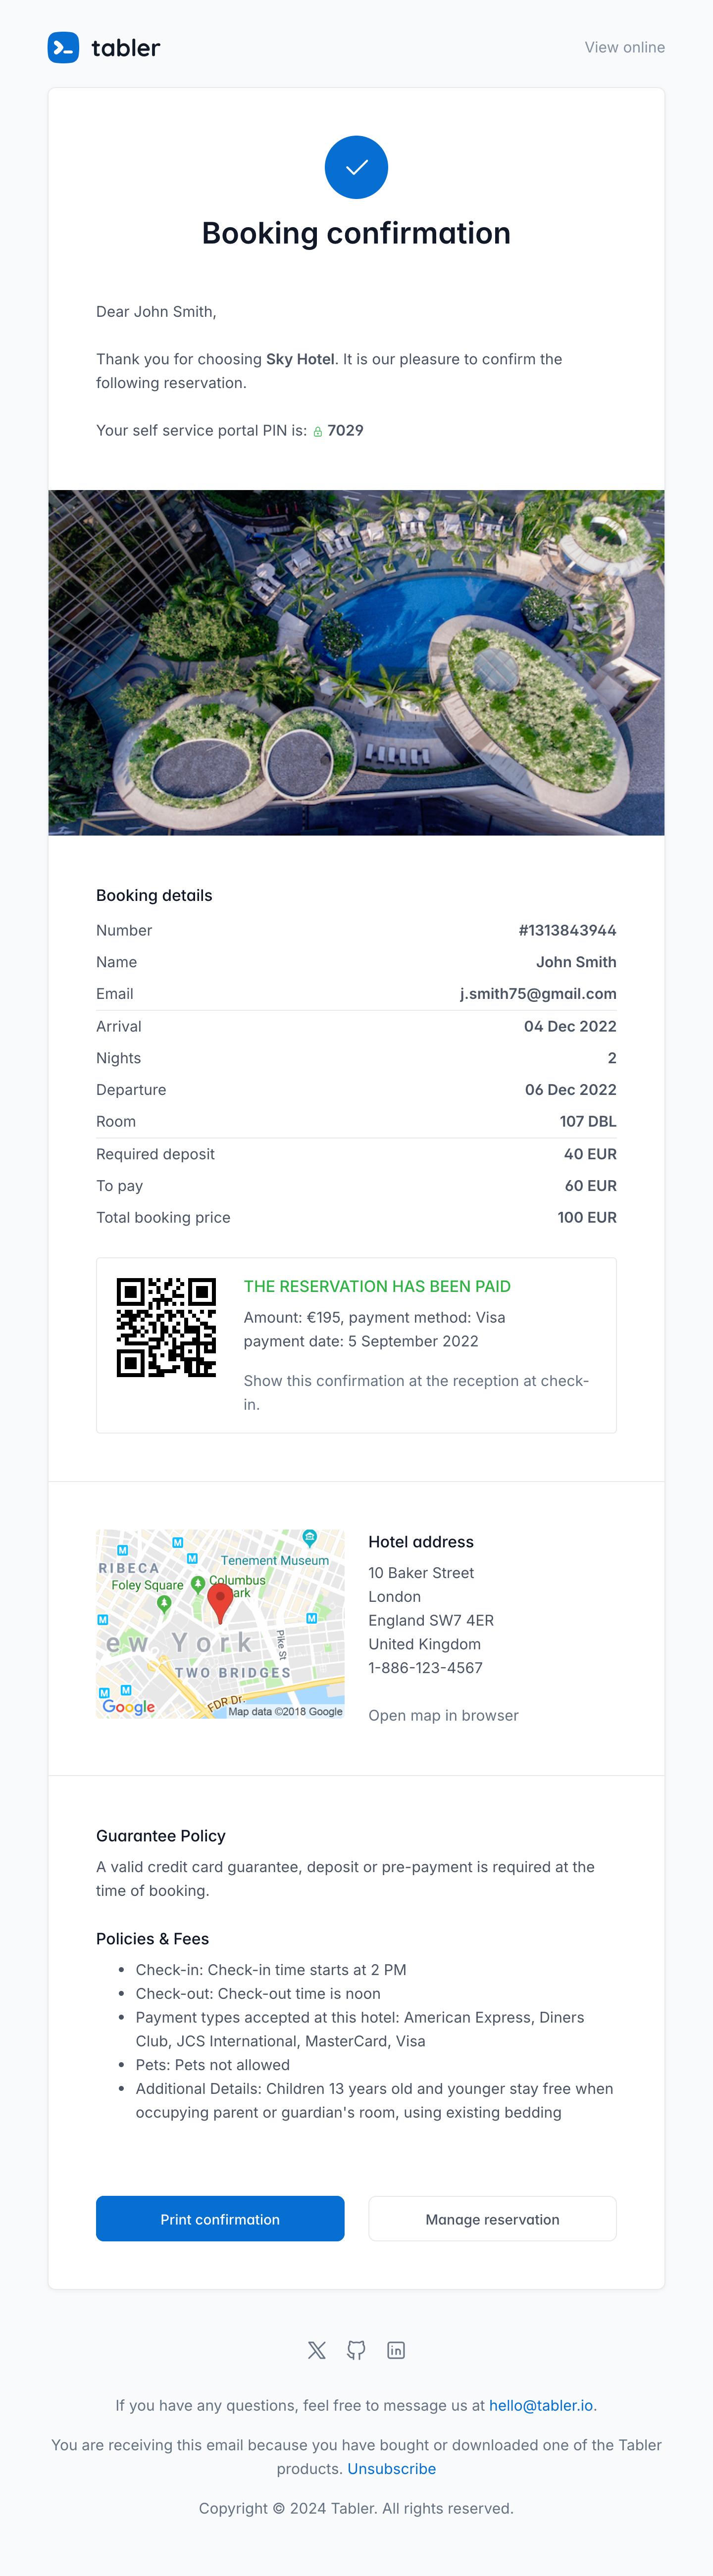Click the Tabler logo icon

click(63, 47)
